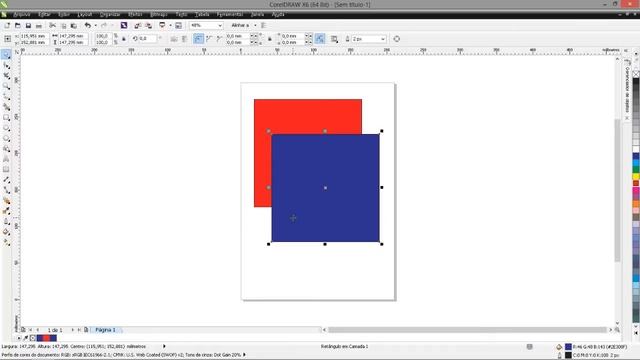Toggle the scalloped corner style button
The height and width of the screenshot is (360, 640).
tap(209, 39)
